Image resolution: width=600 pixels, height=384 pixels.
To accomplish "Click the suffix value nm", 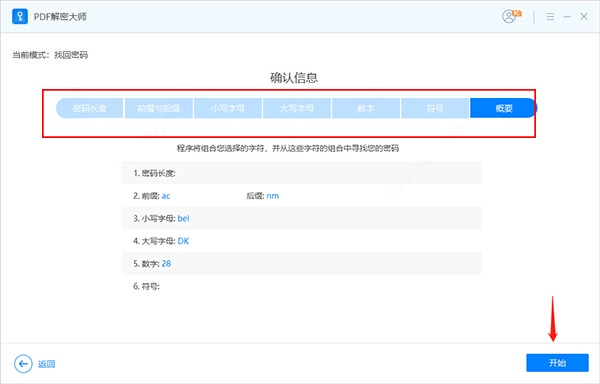I will 273,196.
